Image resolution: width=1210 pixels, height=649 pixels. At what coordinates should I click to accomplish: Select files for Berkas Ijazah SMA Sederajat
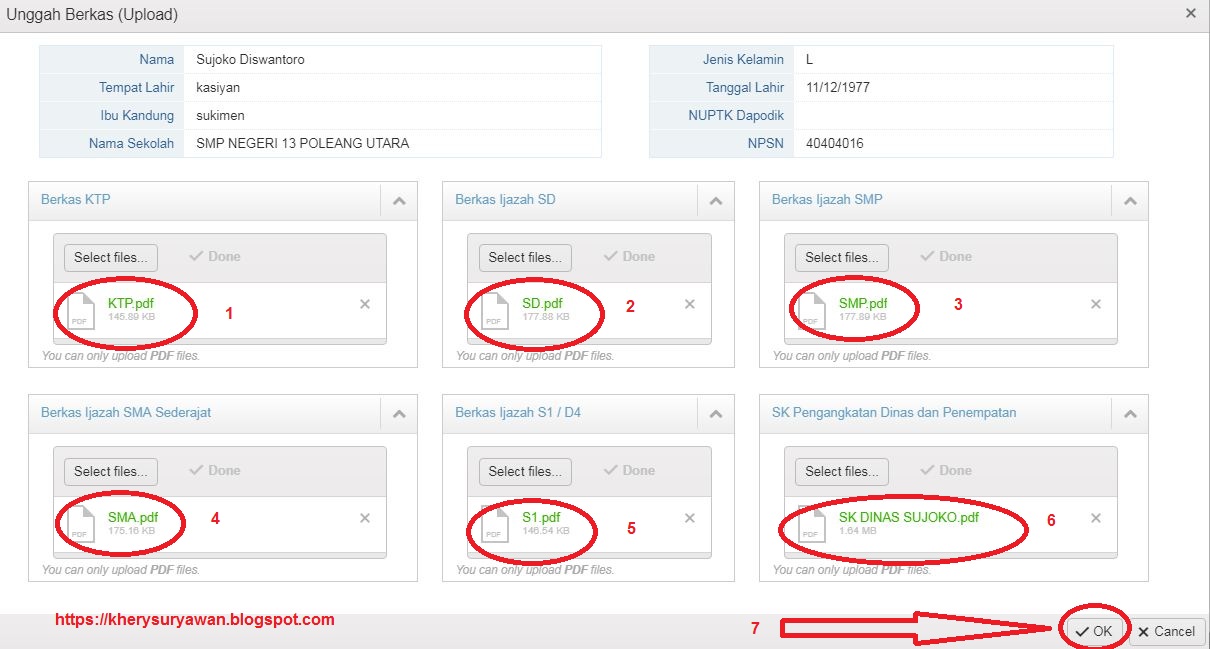click(x=111, y=471)
